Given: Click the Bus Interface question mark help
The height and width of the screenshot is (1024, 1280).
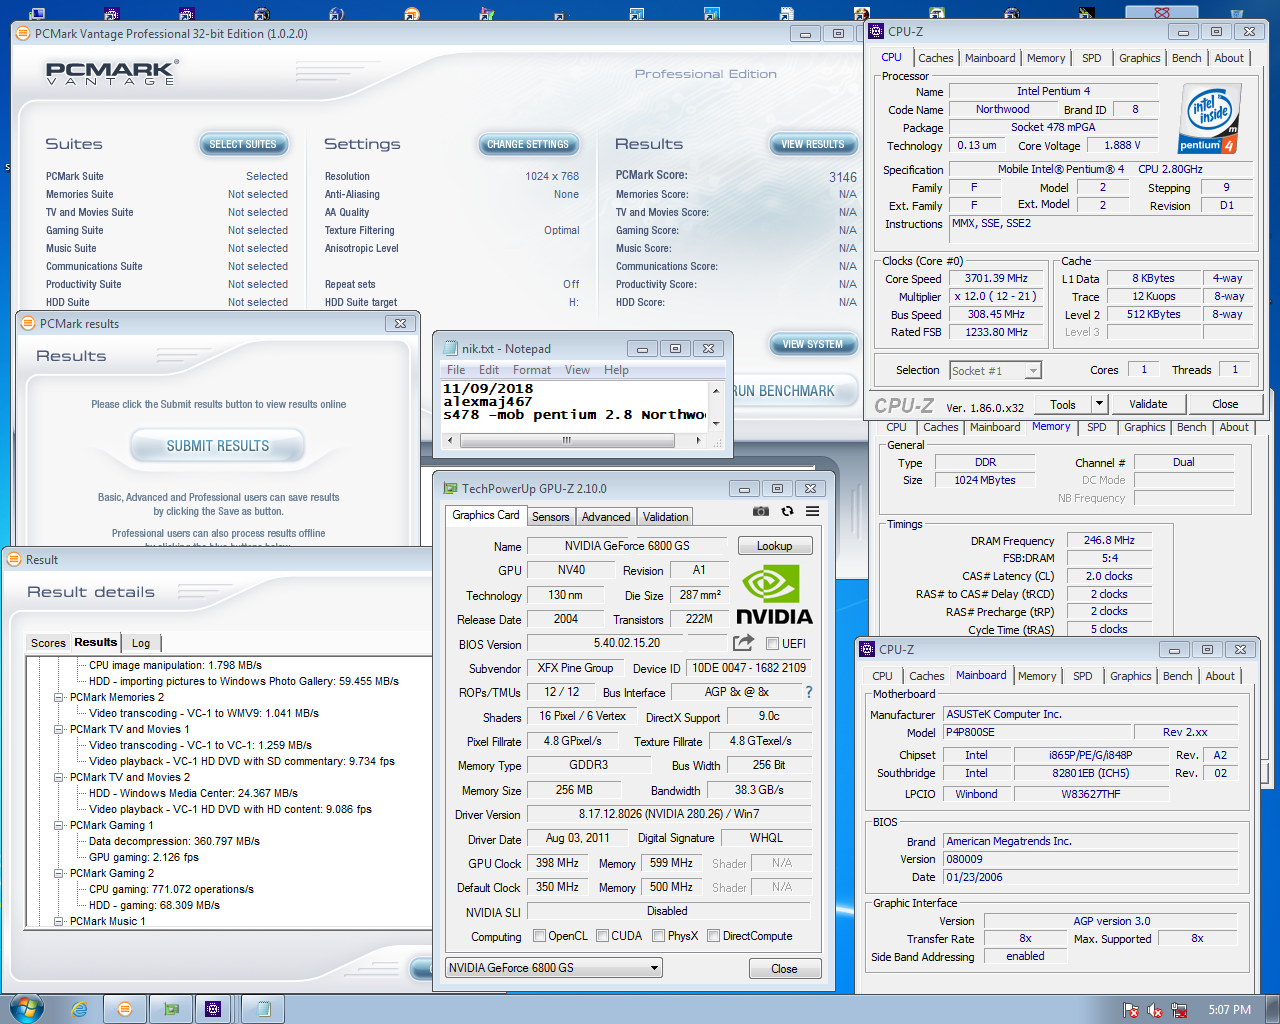Looking at the screenshot, I should click(x=809, y=692).
